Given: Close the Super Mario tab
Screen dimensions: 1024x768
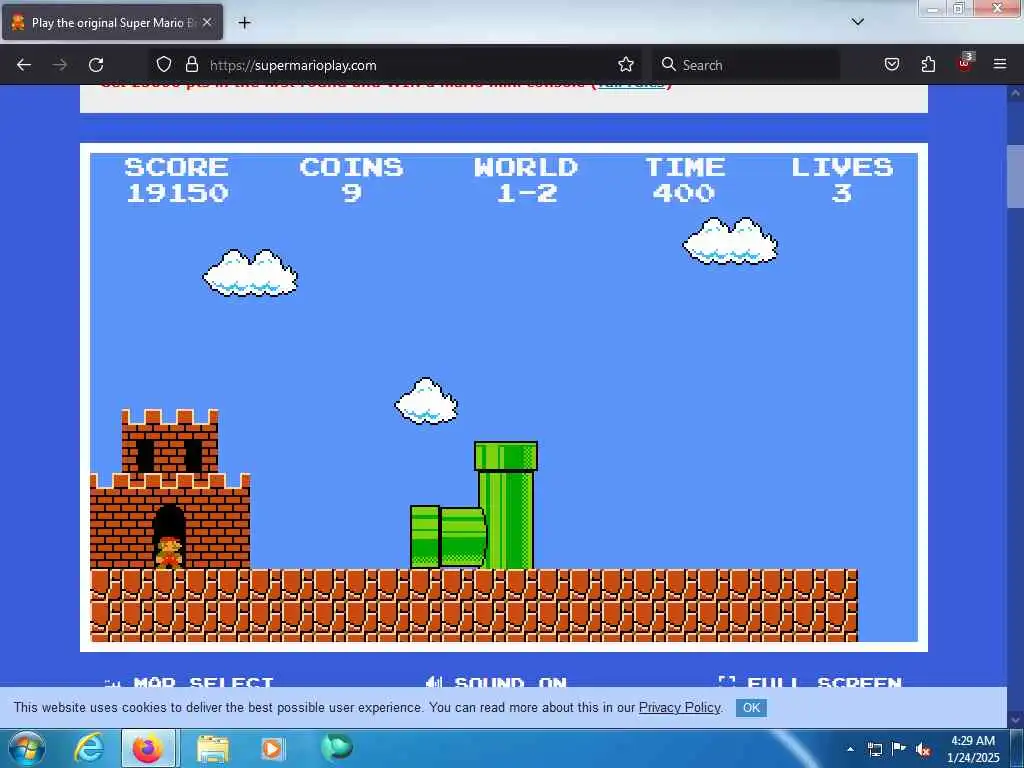Looking at the screenshot, I should tap(207, 23).
